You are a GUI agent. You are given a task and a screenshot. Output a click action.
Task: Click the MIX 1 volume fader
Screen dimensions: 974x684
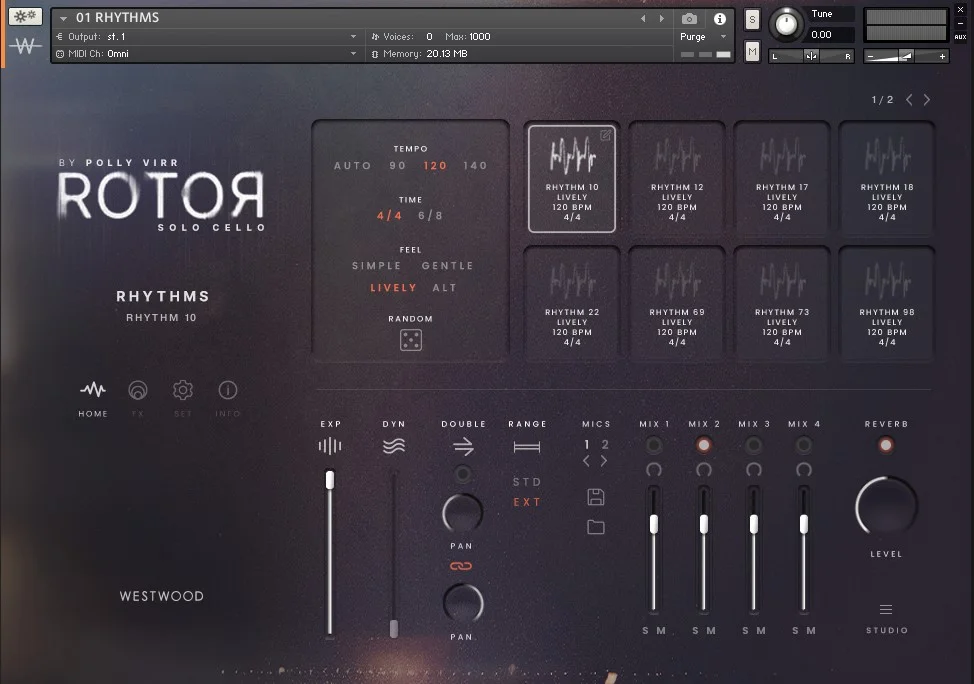tap(653, 524)
